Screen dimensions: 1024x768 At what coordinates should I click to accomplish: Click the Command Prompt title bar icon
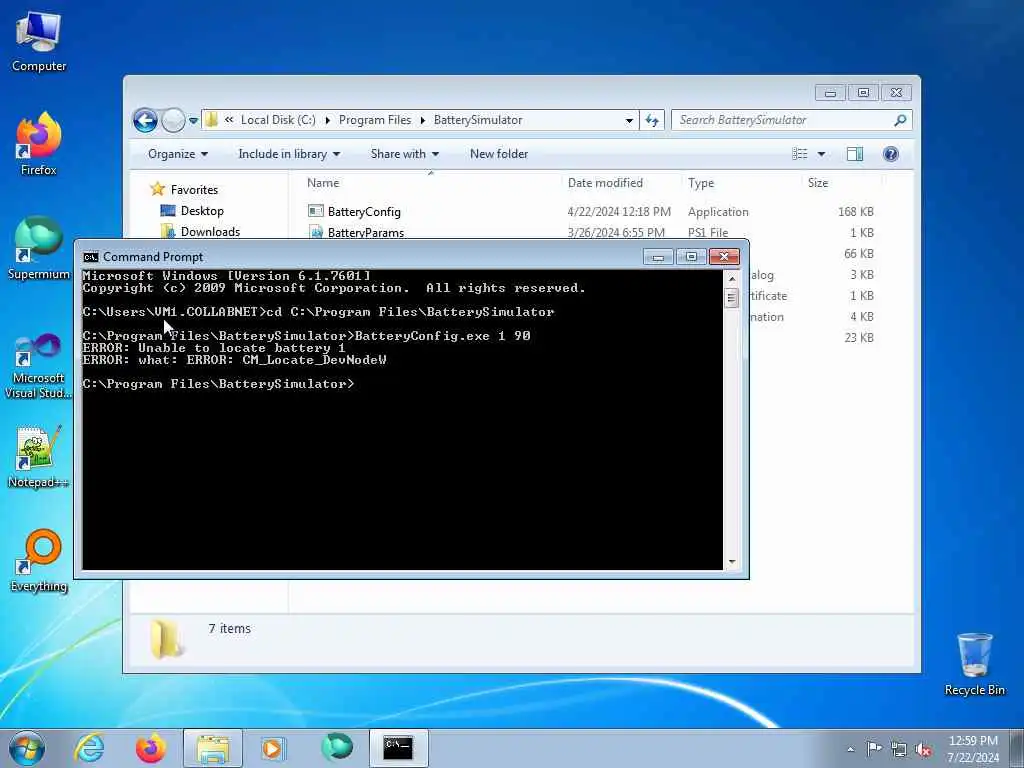[91, 257]
